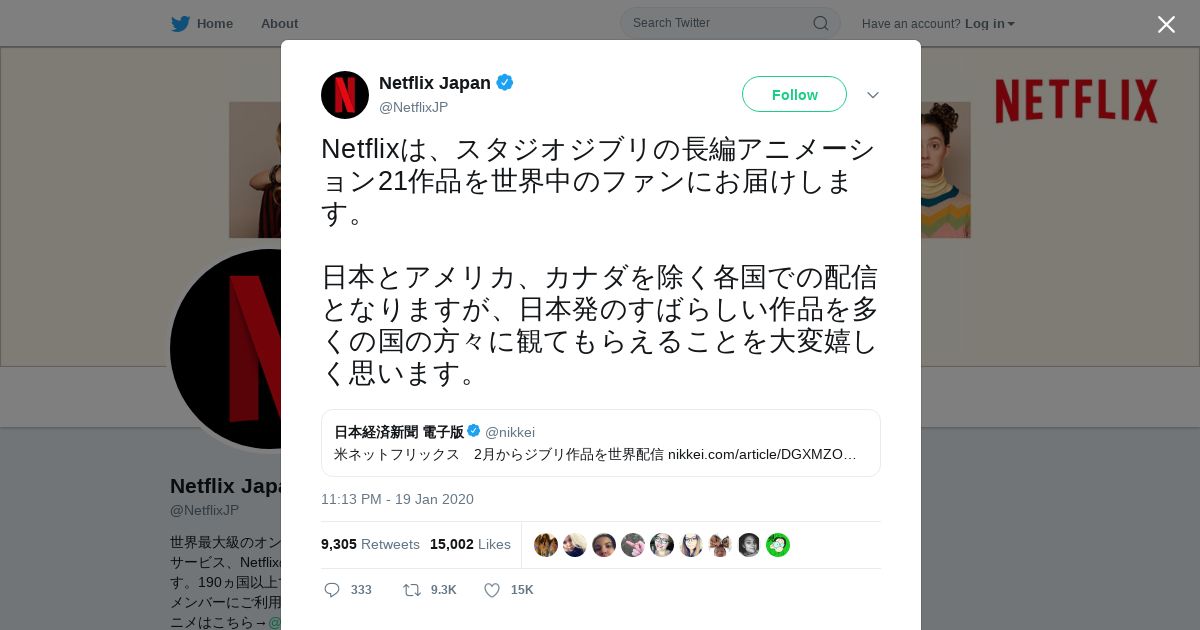Click Netflix Japan's round N avatar
Screen dimensions: 1200x630
pos(345,95)
